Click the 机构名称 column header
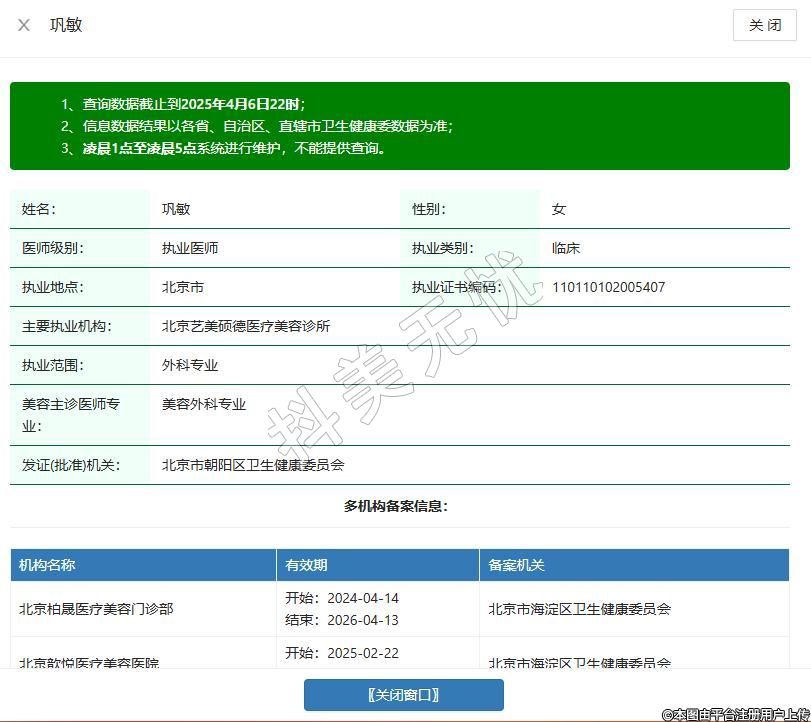The image size is (811, 722). click(x=47, y=565)
